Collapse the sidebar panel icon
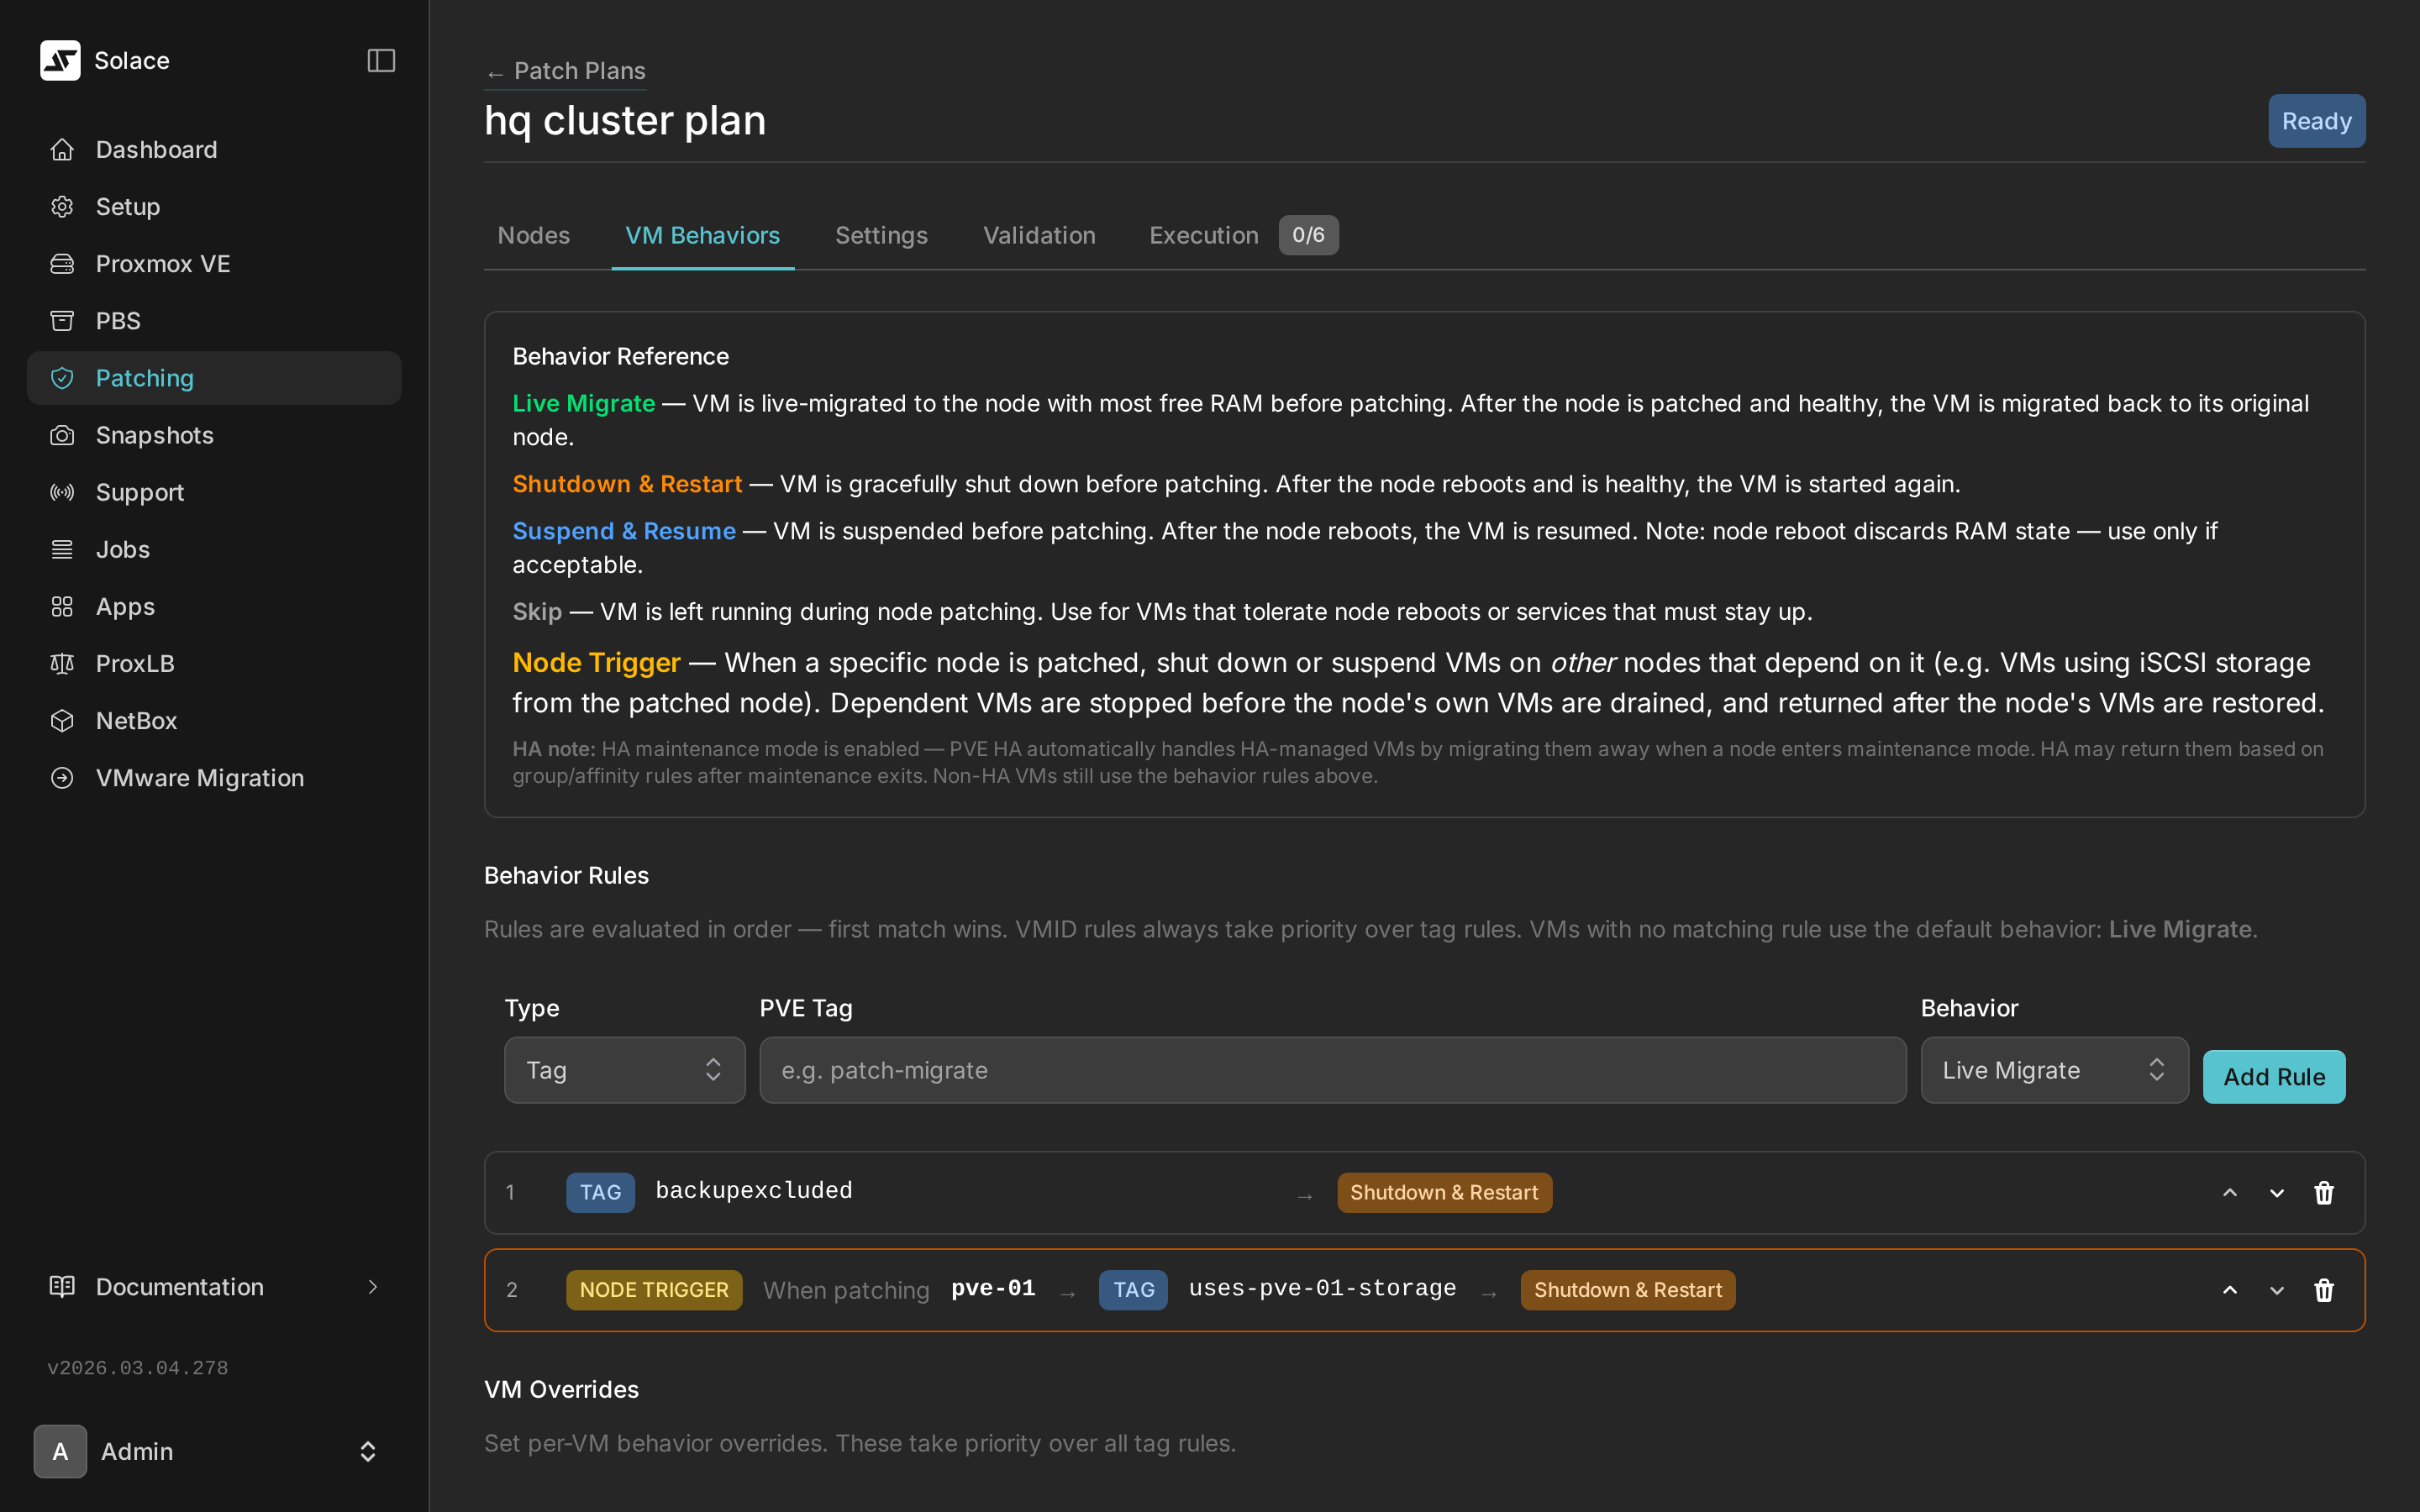Screen dimensions: 2420x1512 381,60
